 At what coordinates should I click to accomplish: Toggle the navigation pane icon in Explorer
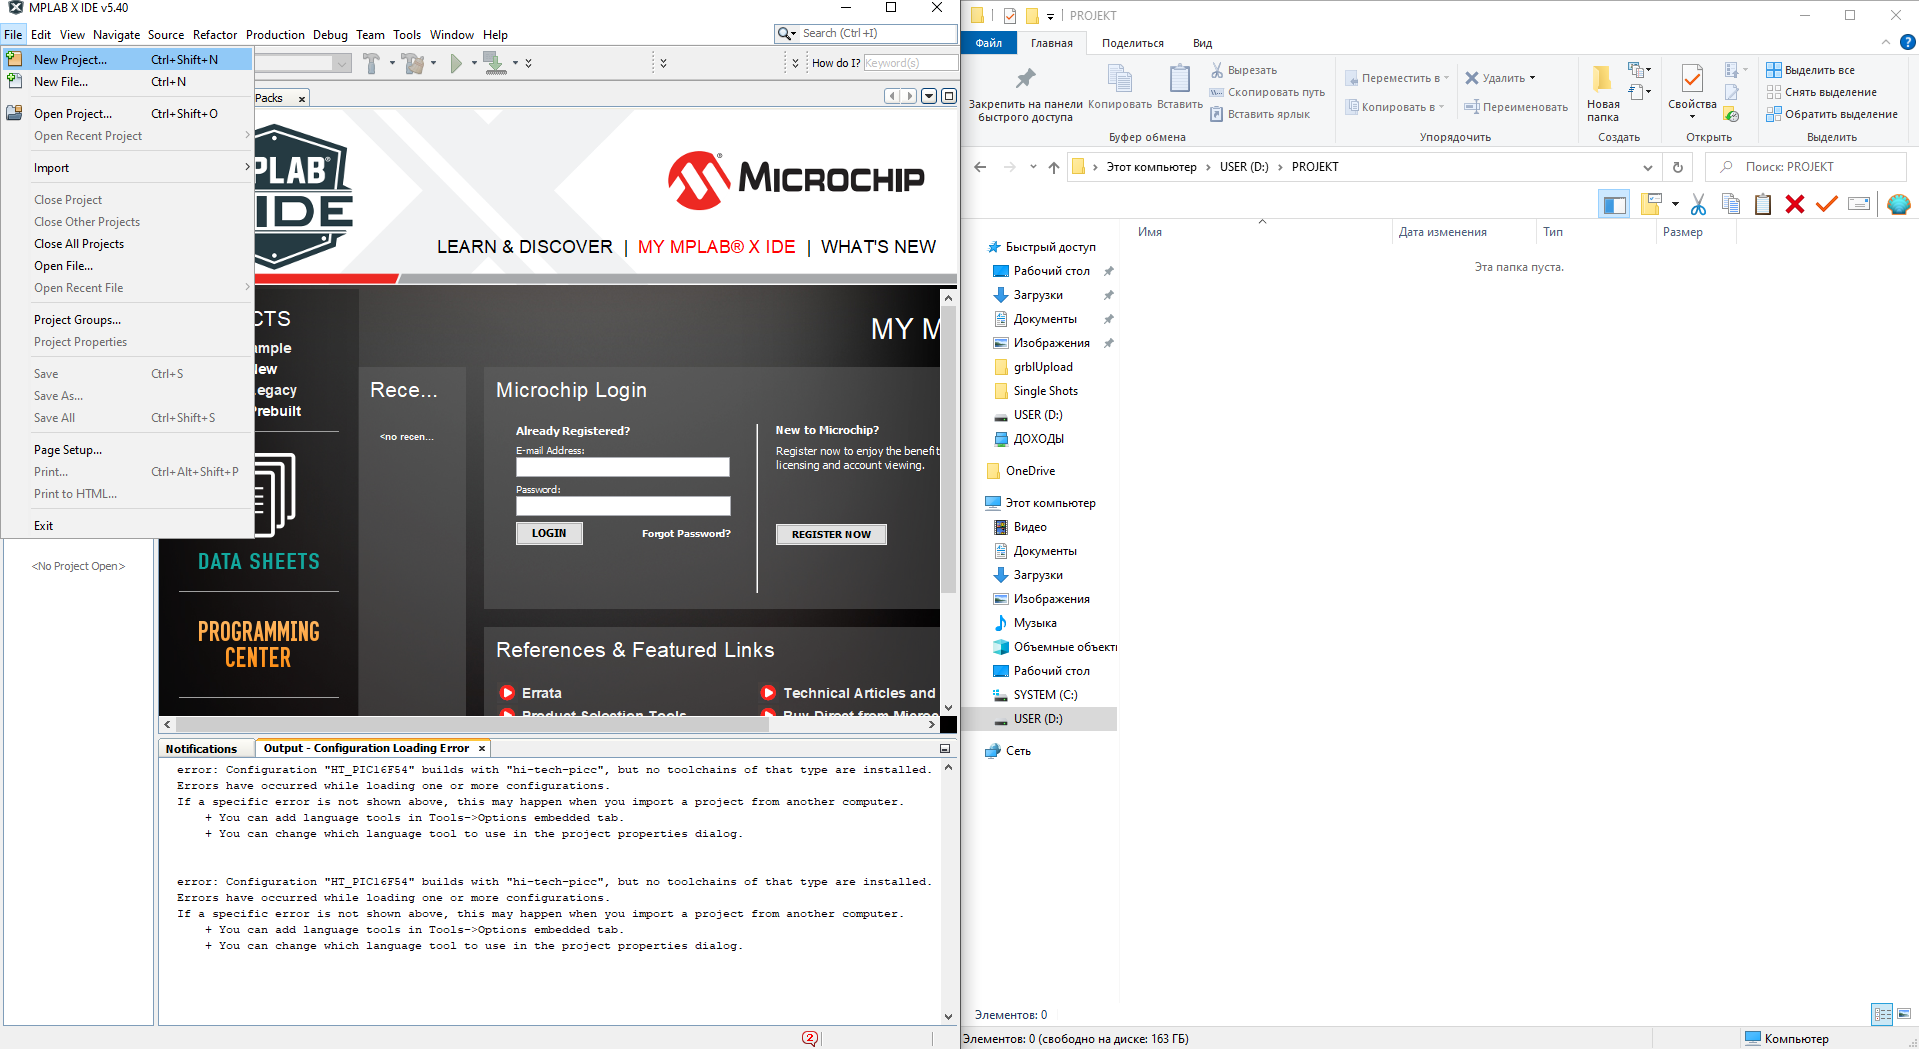1614,205
